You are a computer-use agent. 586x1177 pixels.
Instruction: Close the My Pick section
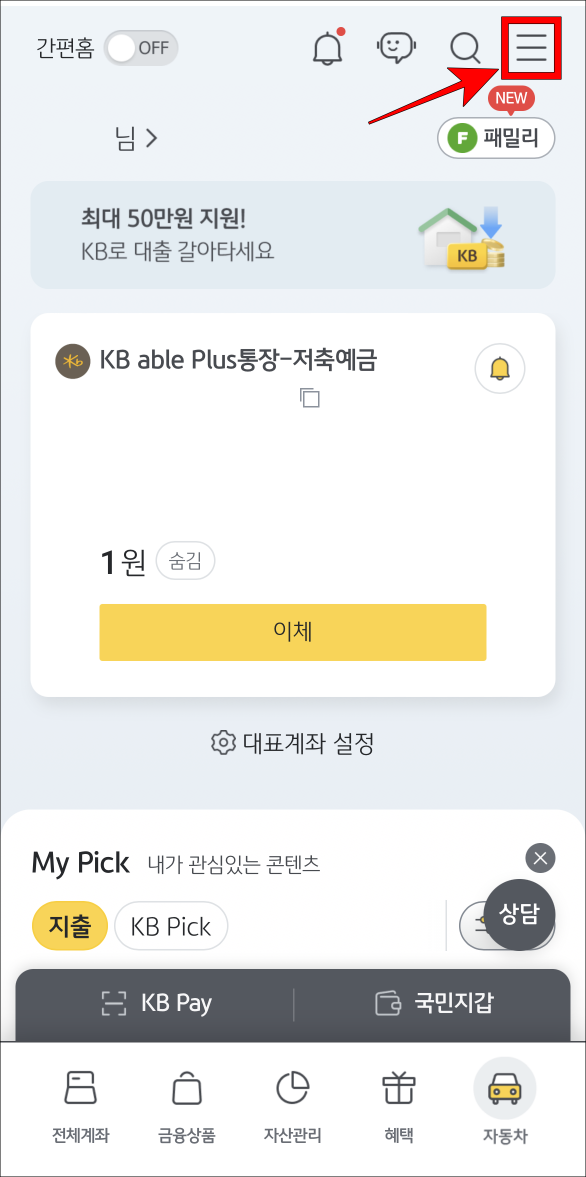point(539,858)
